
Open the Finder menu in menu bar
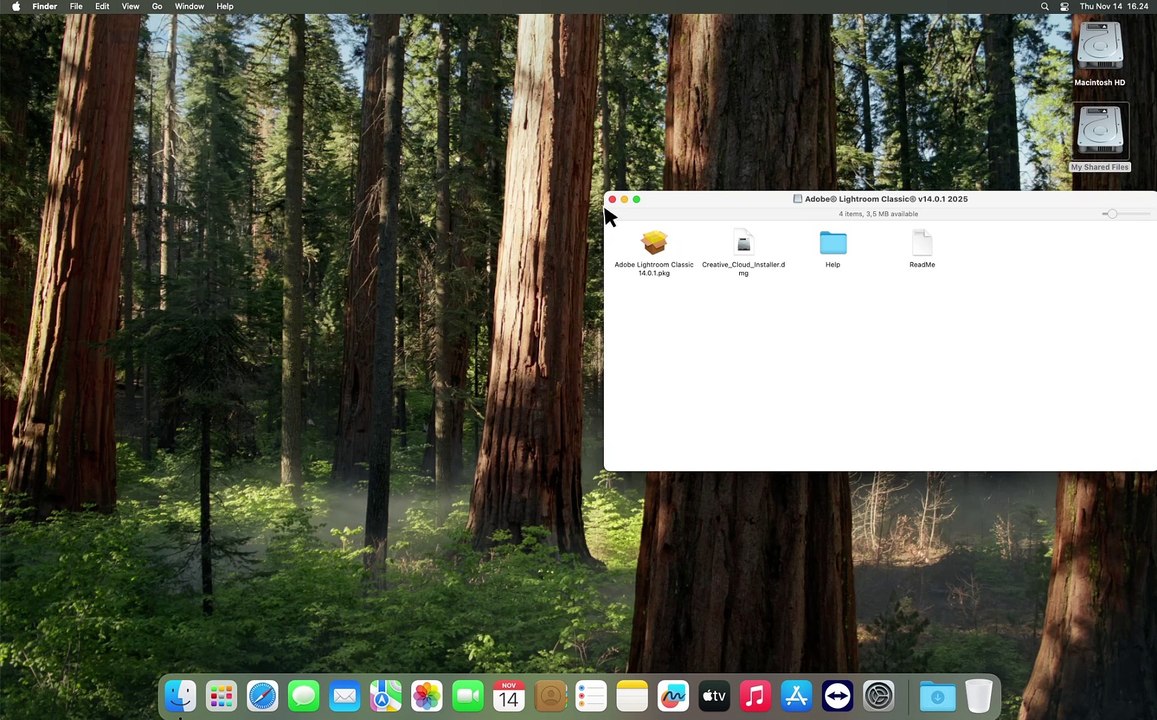[45, 6]
